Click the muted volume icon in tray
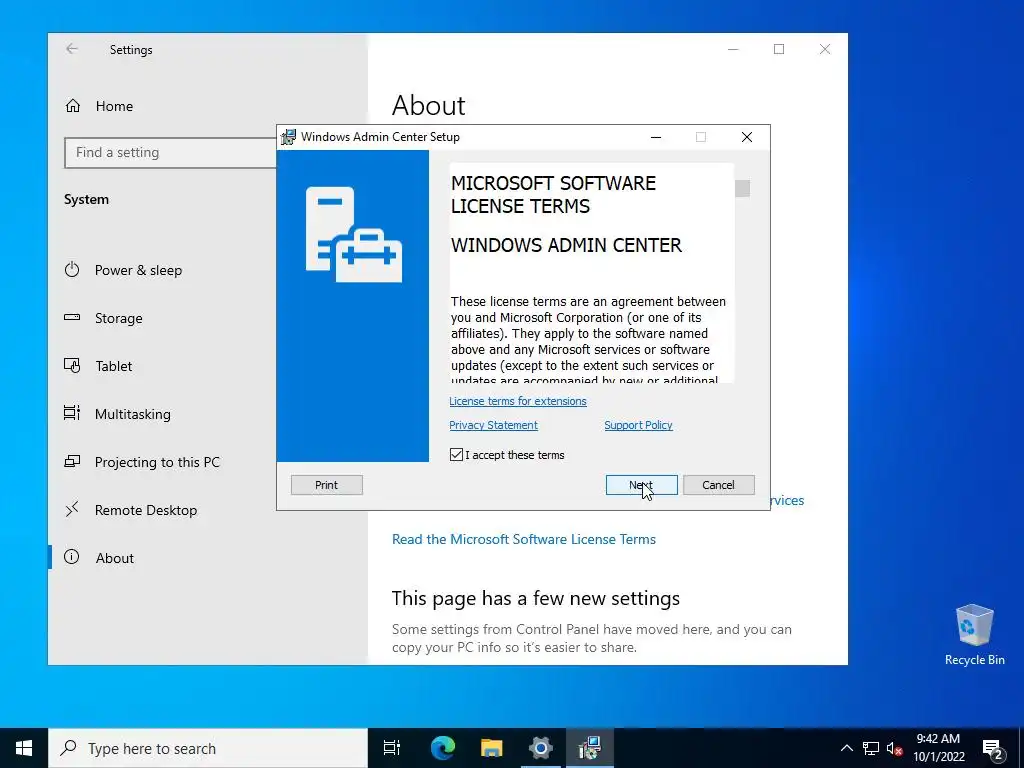The width and height of the screenshot is (1024, 768). (x=894, y=748)
